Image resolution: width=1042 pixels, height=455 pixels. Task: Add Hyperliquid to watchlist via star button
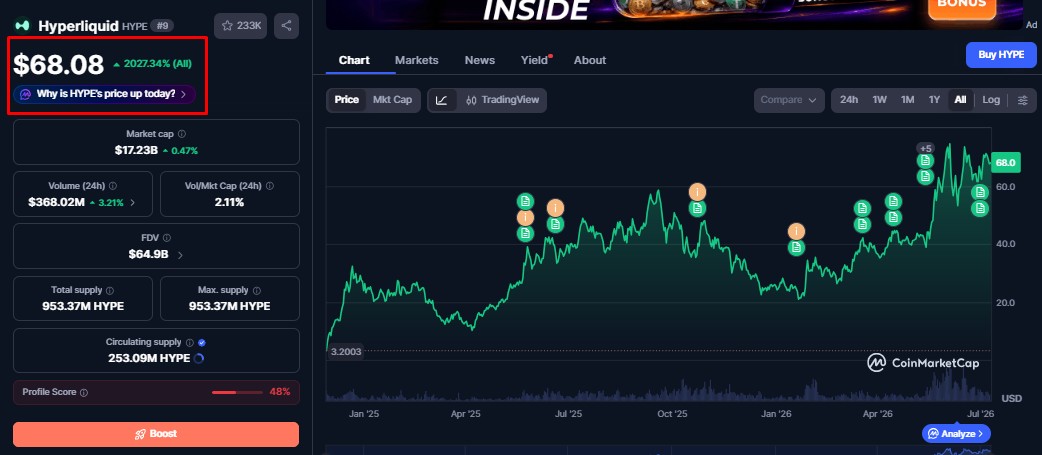coord(241,26)
